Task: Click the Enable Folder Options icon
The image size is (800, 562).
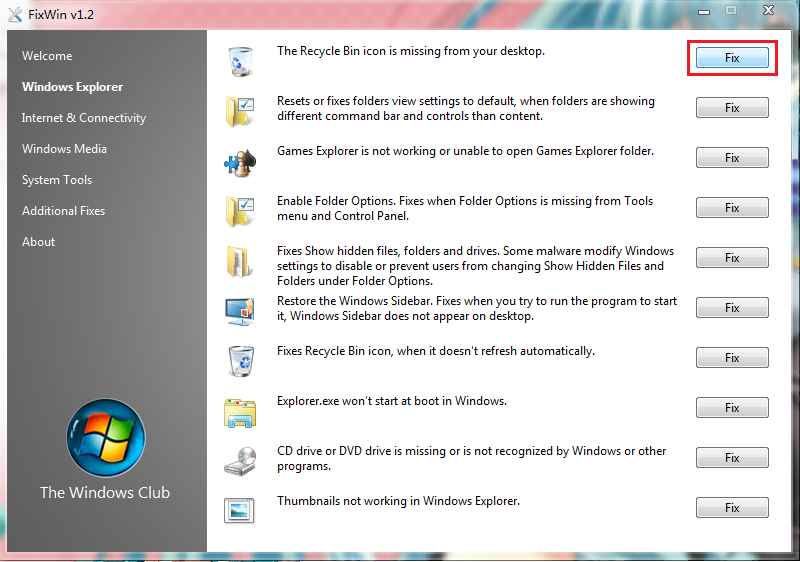Action: click(x=240, y=211)
